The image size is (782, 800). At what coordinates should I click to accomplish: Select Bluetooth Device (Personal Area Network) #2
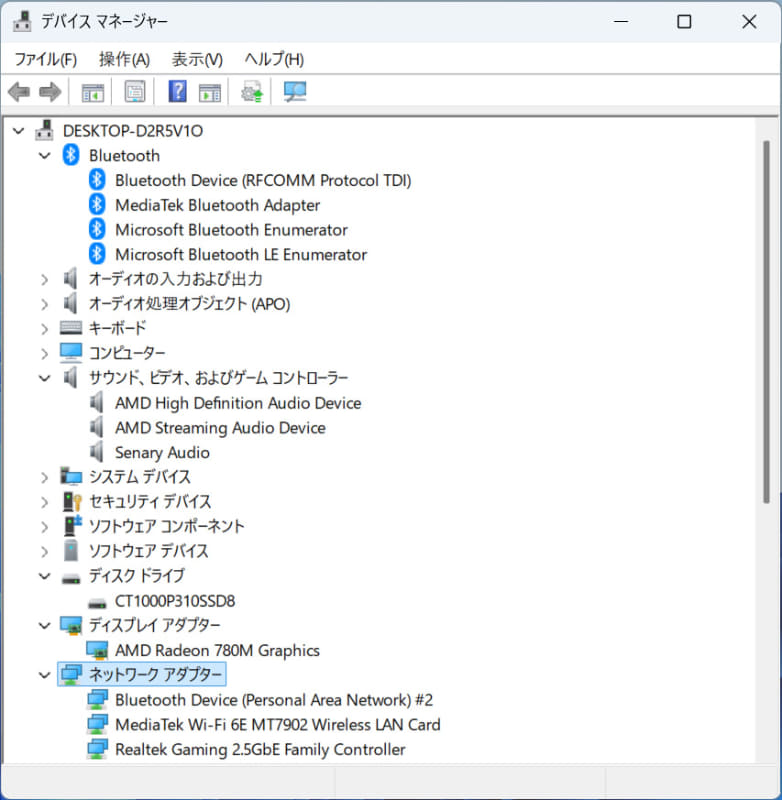click(274, 699)
